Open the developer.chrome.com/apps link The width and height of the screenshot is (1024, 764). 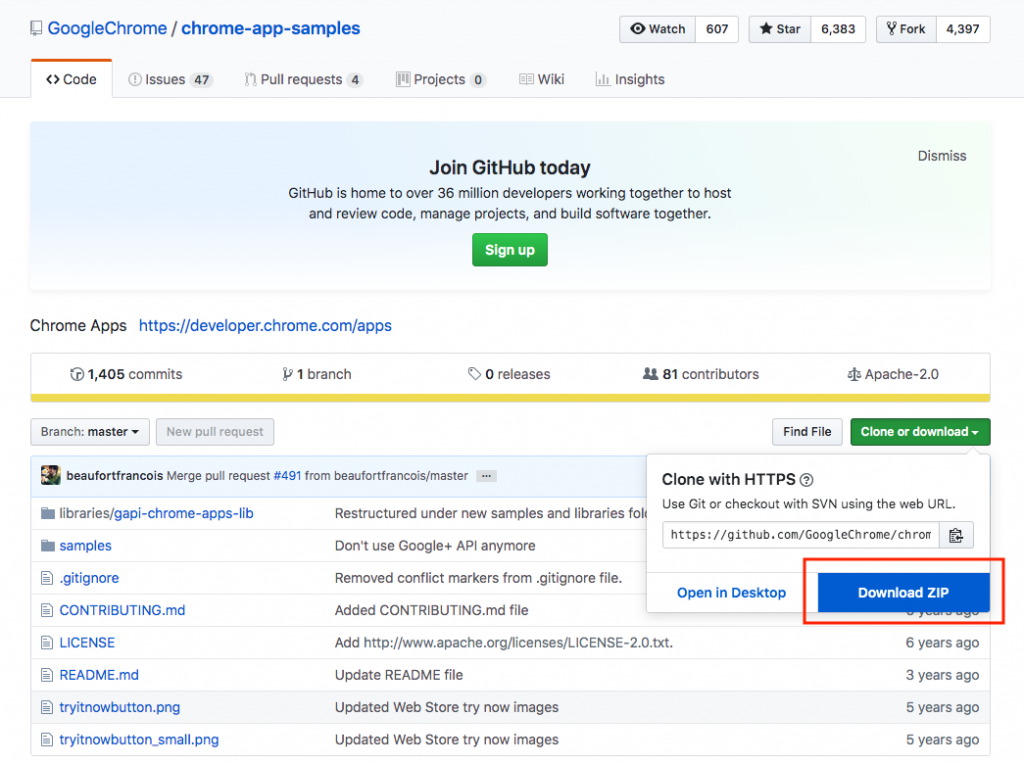(265, 325)
